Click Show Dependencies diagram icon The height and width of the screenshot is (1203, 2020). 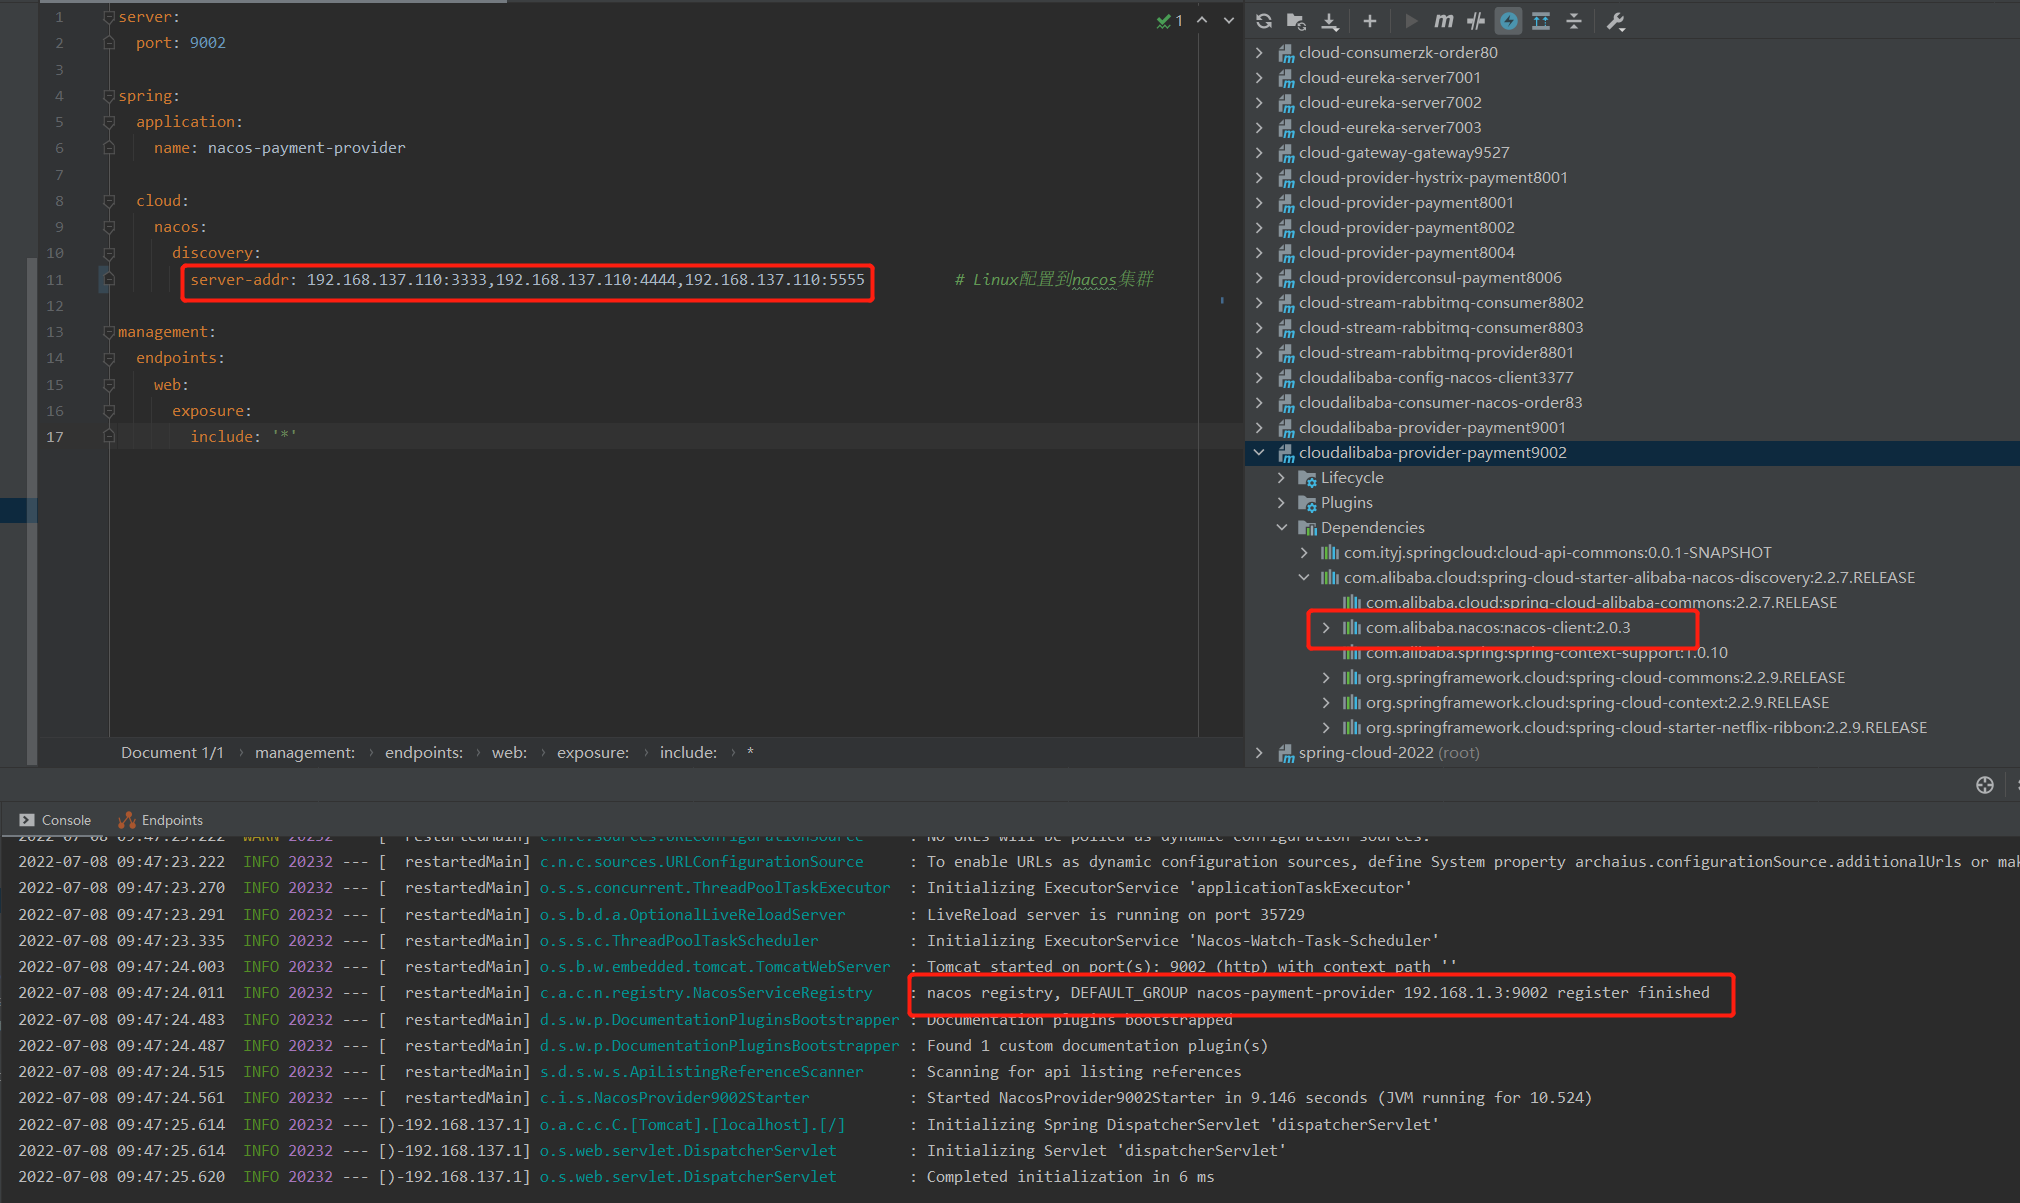pos(1541,21)
